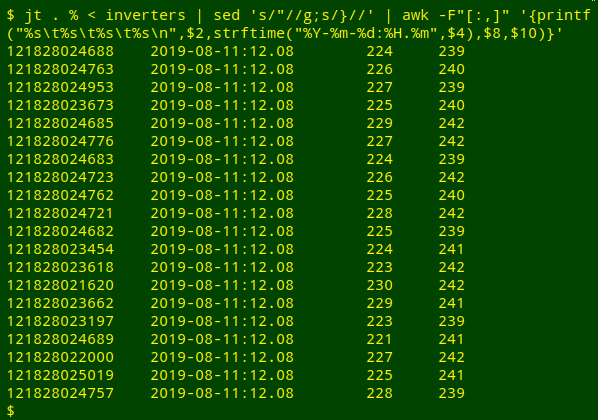Viewport: 598px width, 420px height.
Task: Select serial number 121828025019
Action: [x=60, y=375]
